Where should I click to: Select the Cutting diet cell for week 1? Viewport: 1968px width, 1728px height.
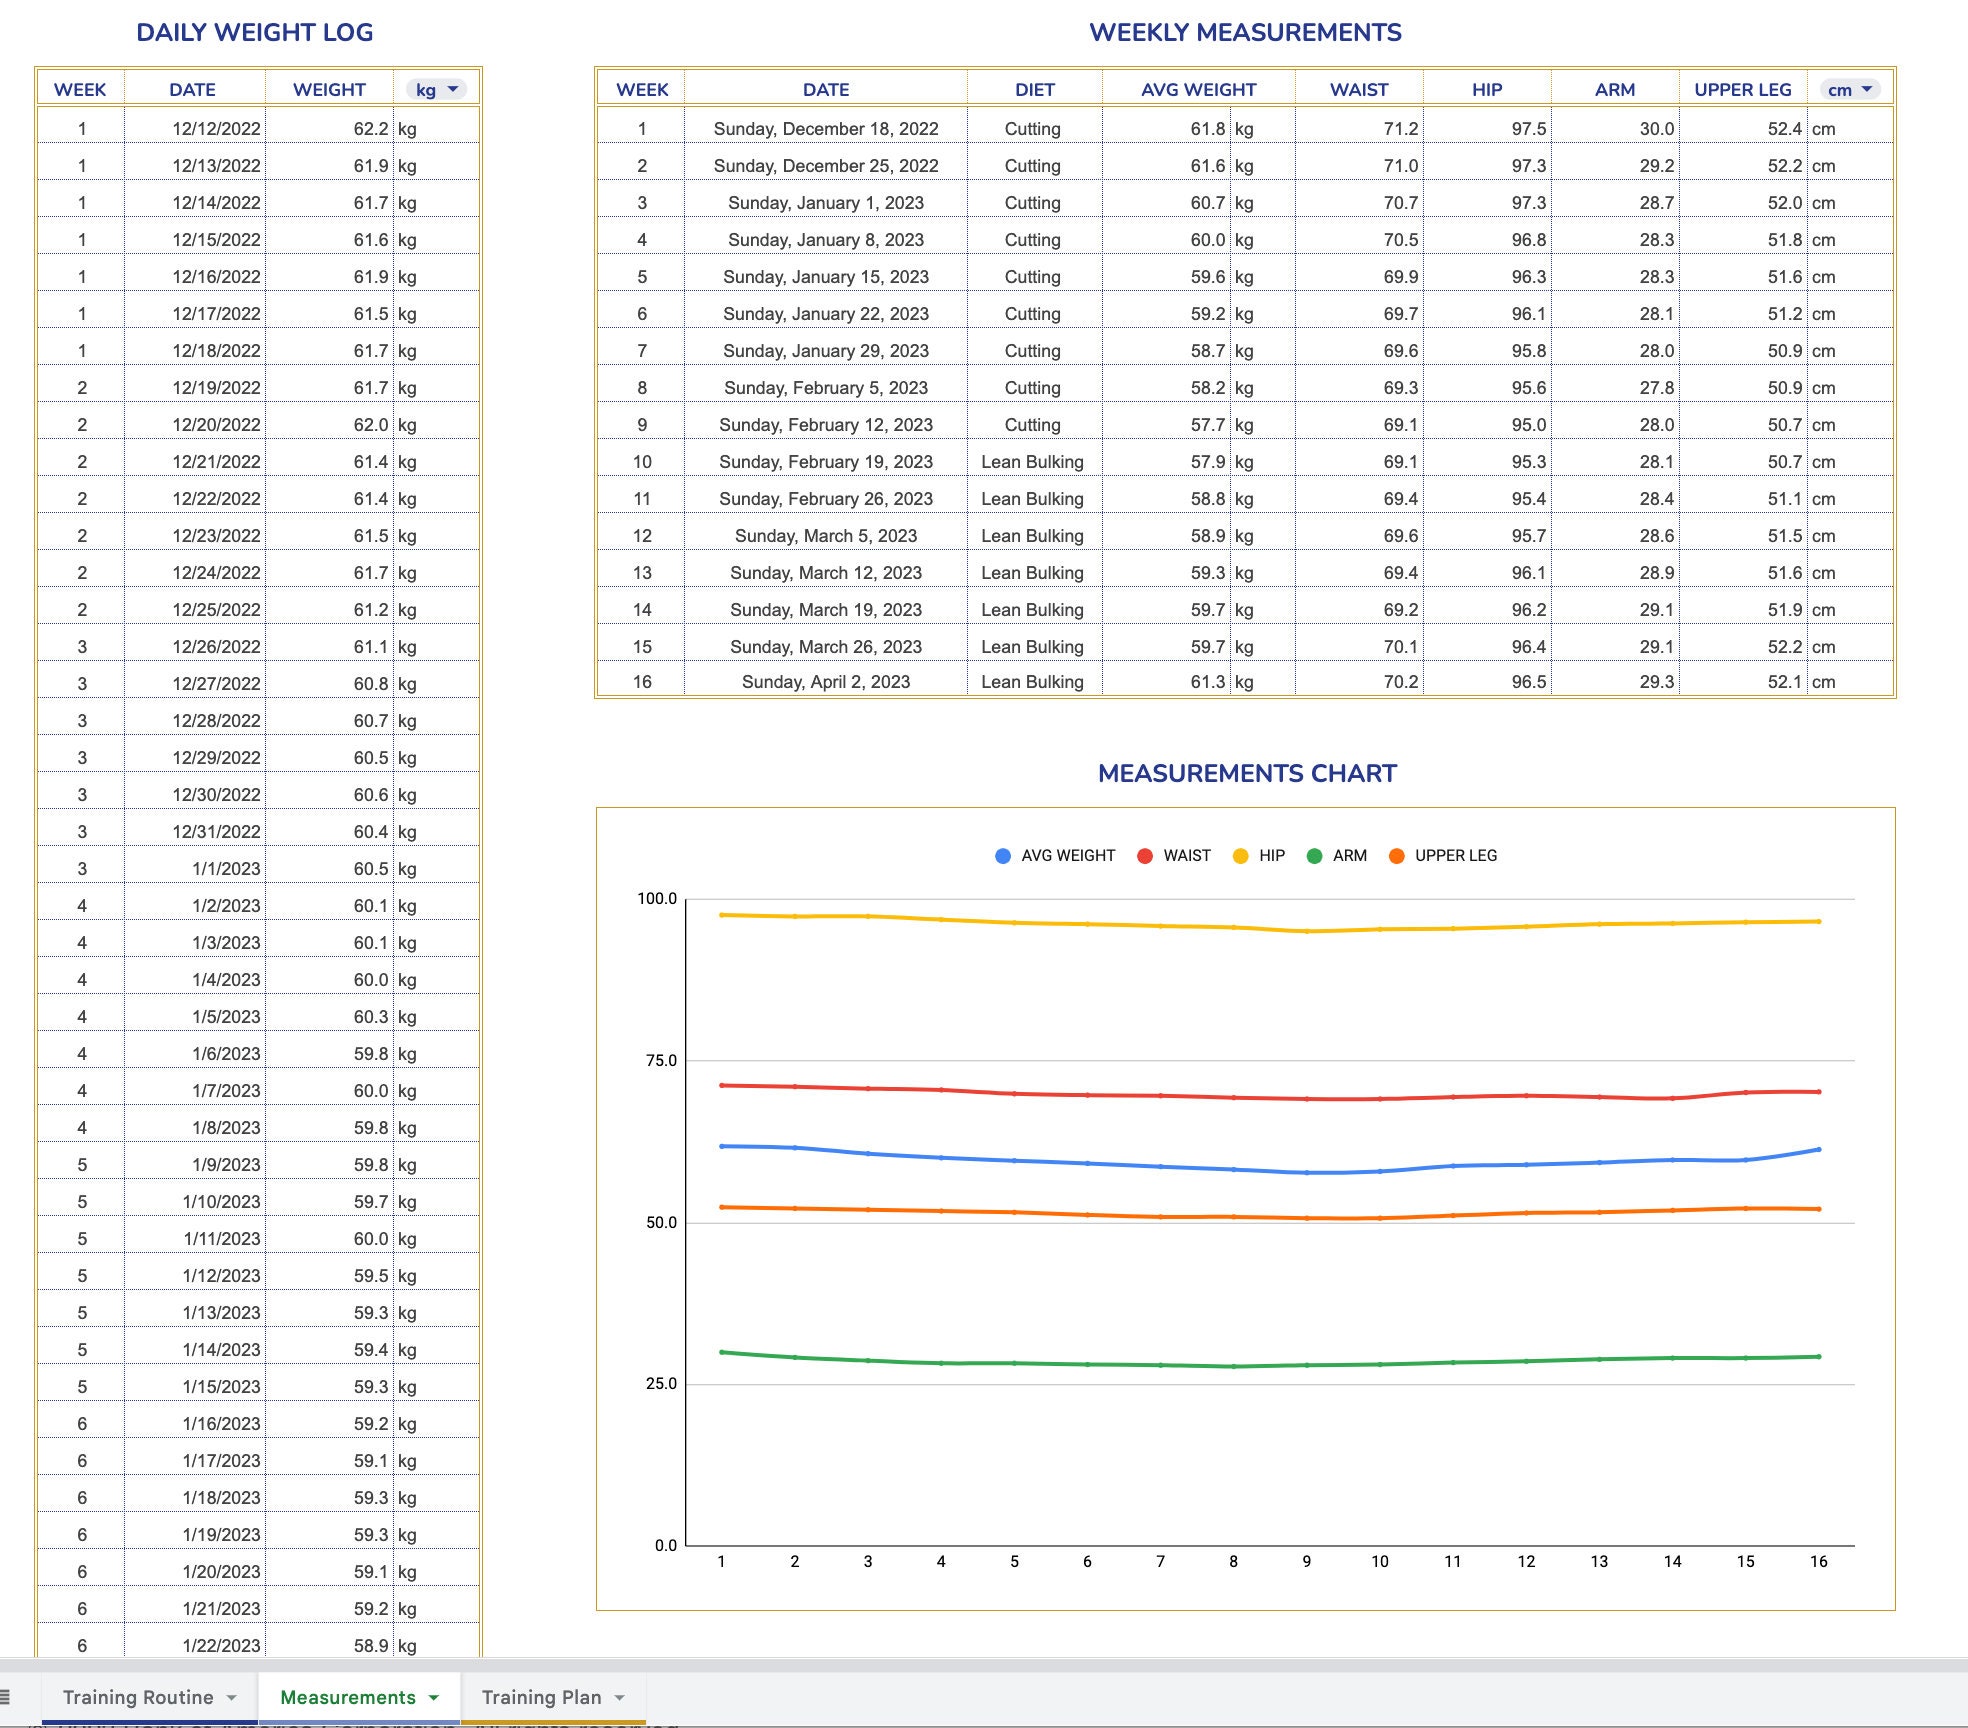[1032, 128]
